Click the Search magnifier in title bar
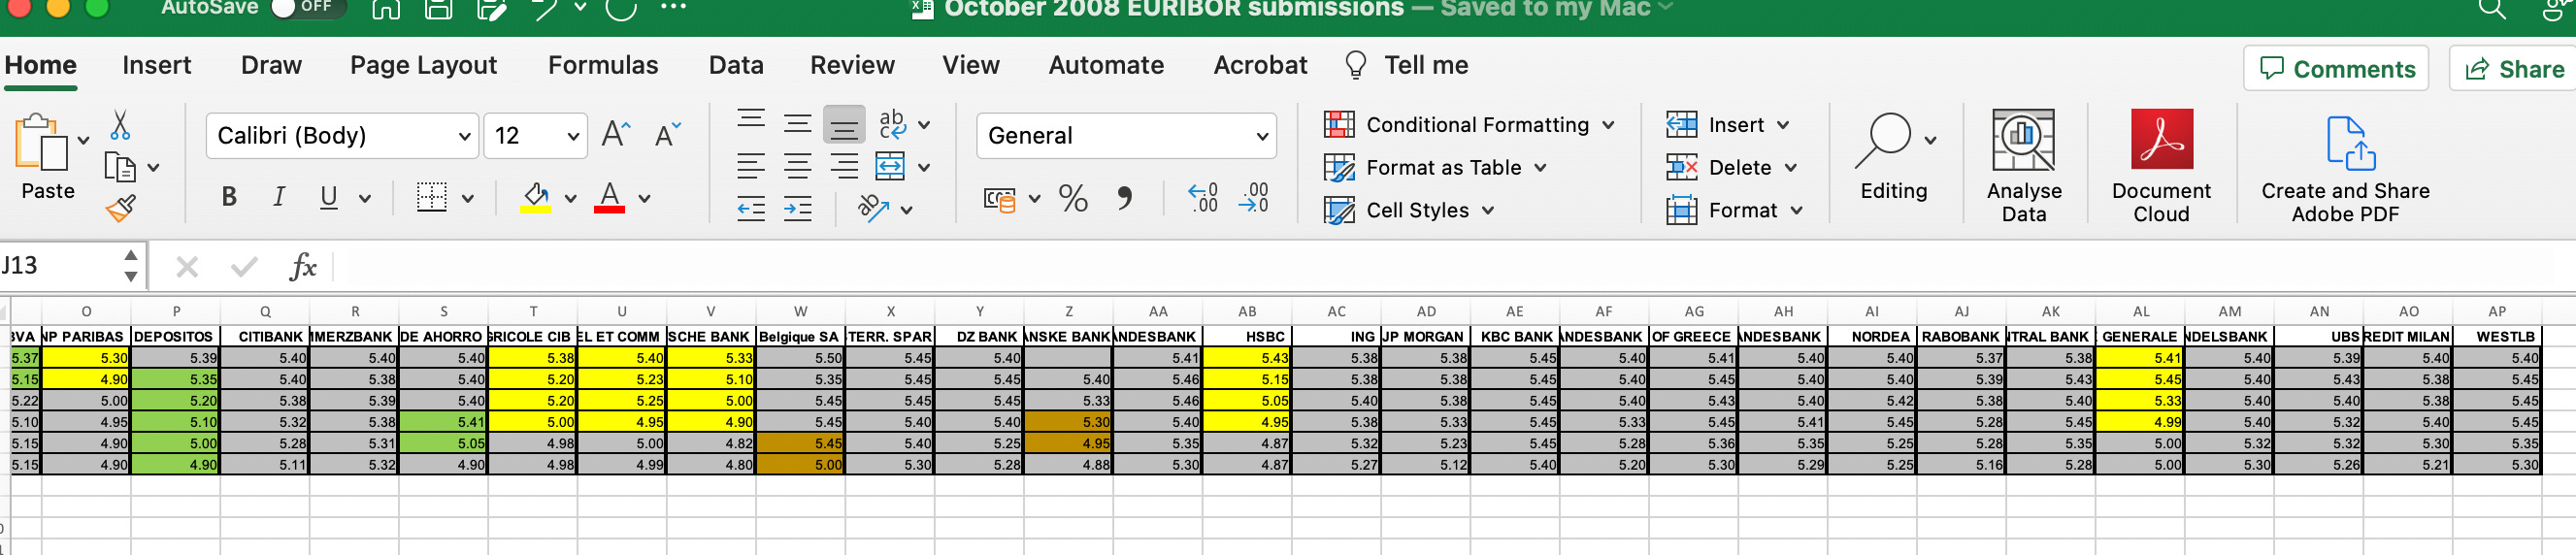 [x=2491, y=9]
